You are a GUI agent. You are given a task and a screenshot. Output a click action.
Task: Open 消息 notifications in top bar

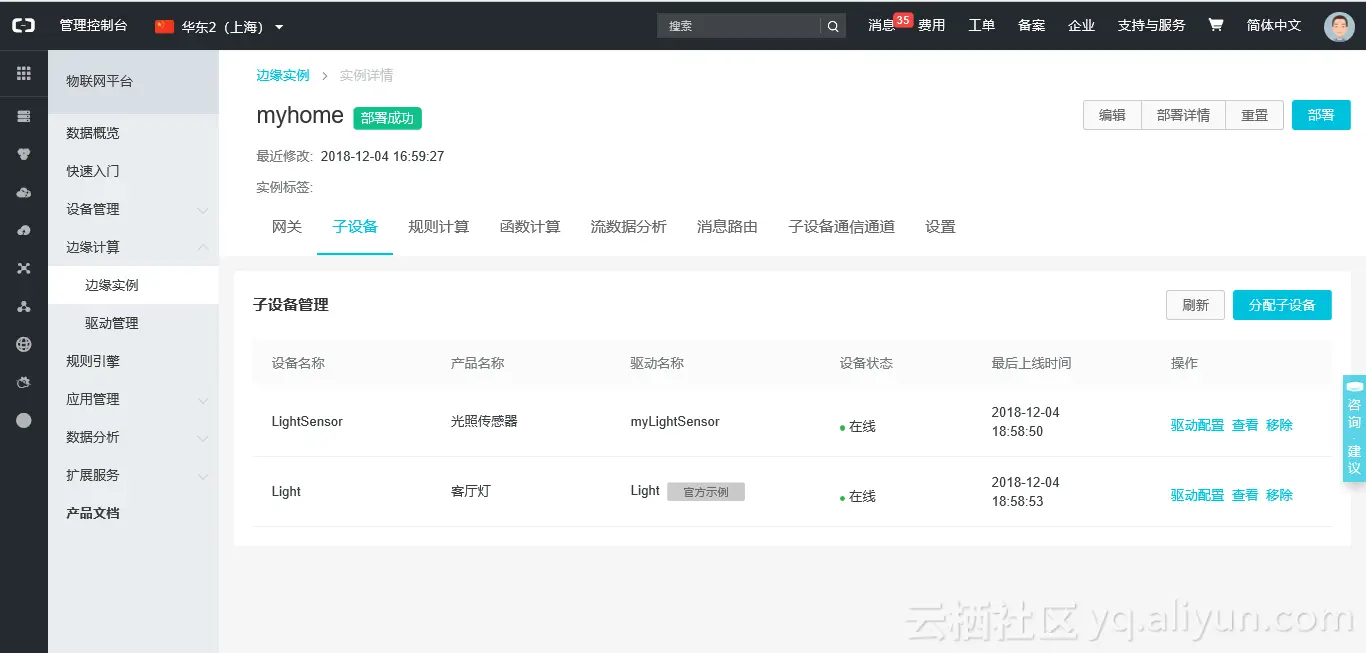pos(881,26)
